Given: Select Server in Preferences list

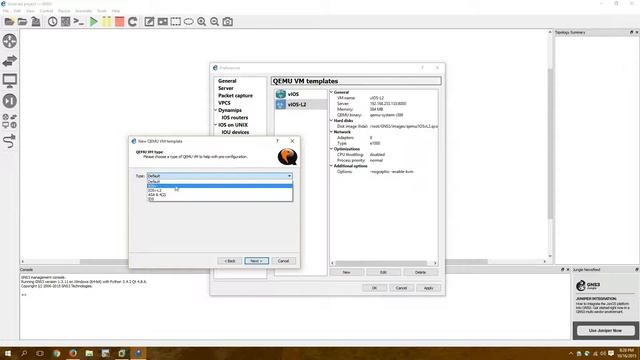Looking at the screenshot, I should [226, 88].
